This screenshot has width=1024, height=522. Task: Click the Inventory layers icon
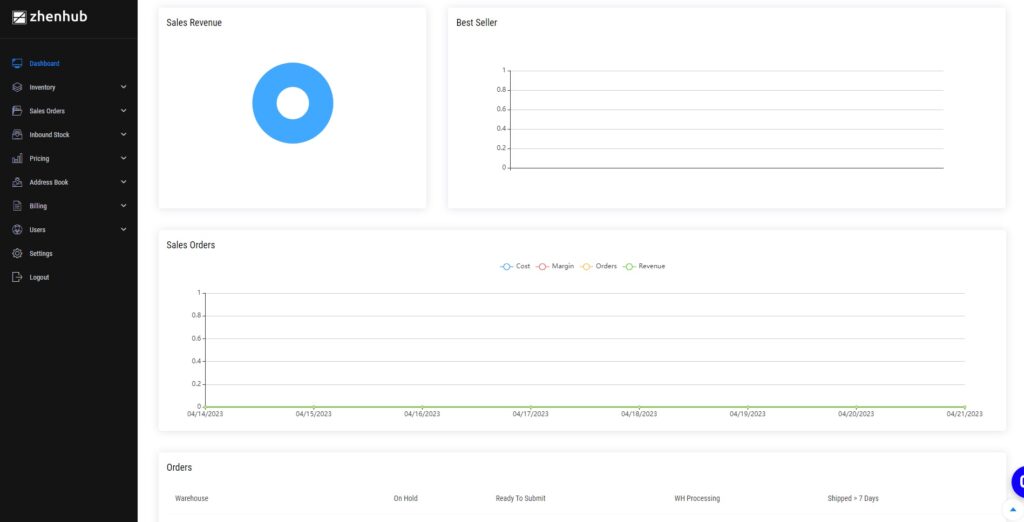pyautogui.click(x=17, y=87)
